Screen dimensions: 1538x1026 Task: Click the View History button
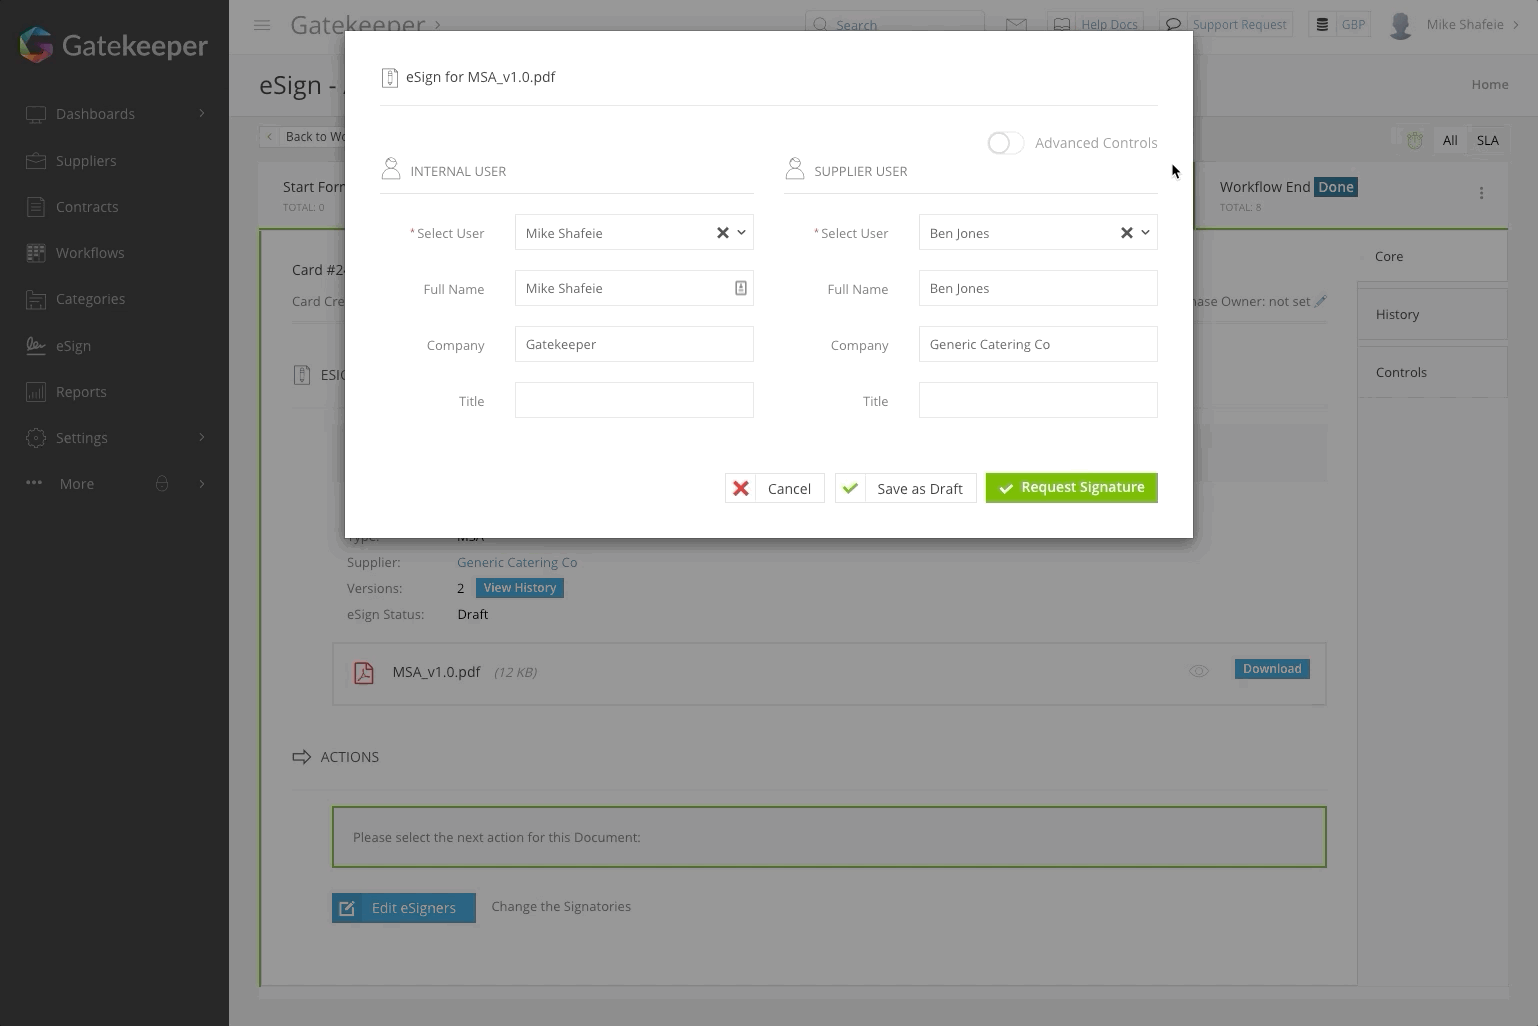(520, 588)
